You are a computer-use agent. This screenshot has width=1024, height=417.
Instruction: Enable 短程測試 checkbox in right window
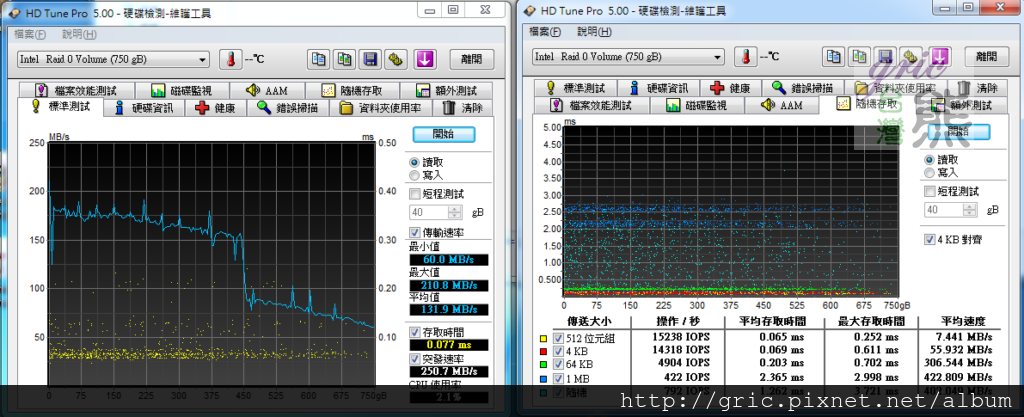pos(929,191)
